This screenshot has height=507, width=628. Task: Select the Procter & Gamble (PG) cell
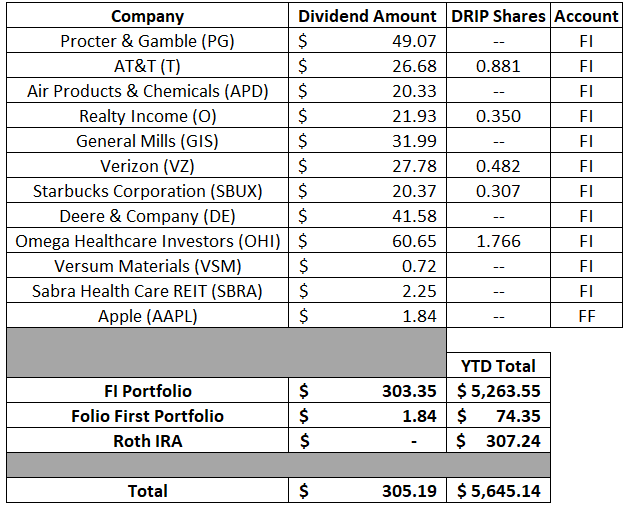pos(147,41)
